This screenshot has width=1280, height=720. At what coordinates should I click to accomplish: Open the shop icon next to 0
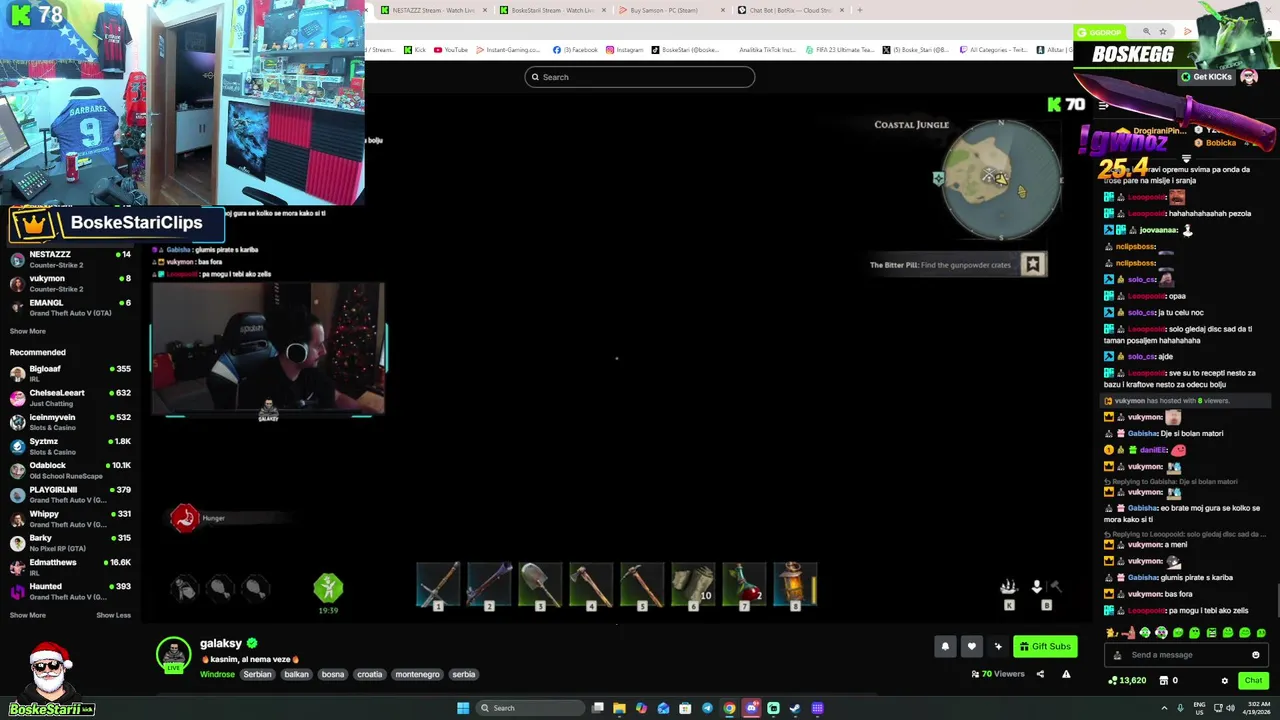click(1163, 681)
